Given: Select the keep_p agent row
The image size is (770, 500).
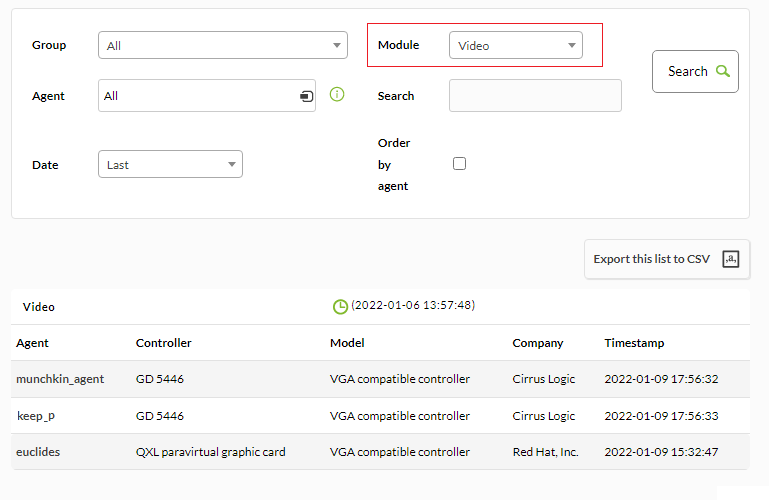Looking at the screenshot, I should 381,416.
